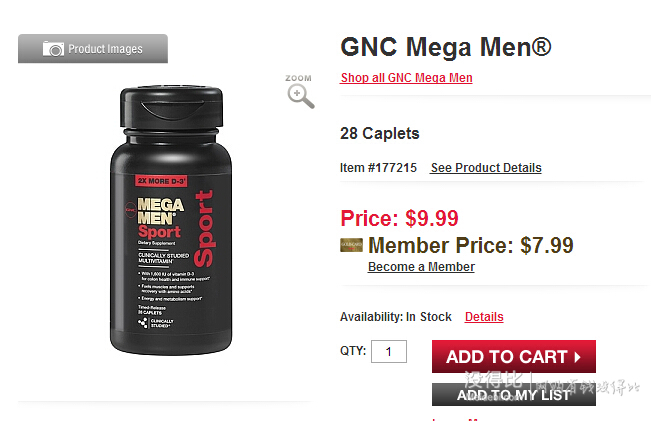651x421 pixels.
Task: Open availability Details link
Action: tap(484, 317)
